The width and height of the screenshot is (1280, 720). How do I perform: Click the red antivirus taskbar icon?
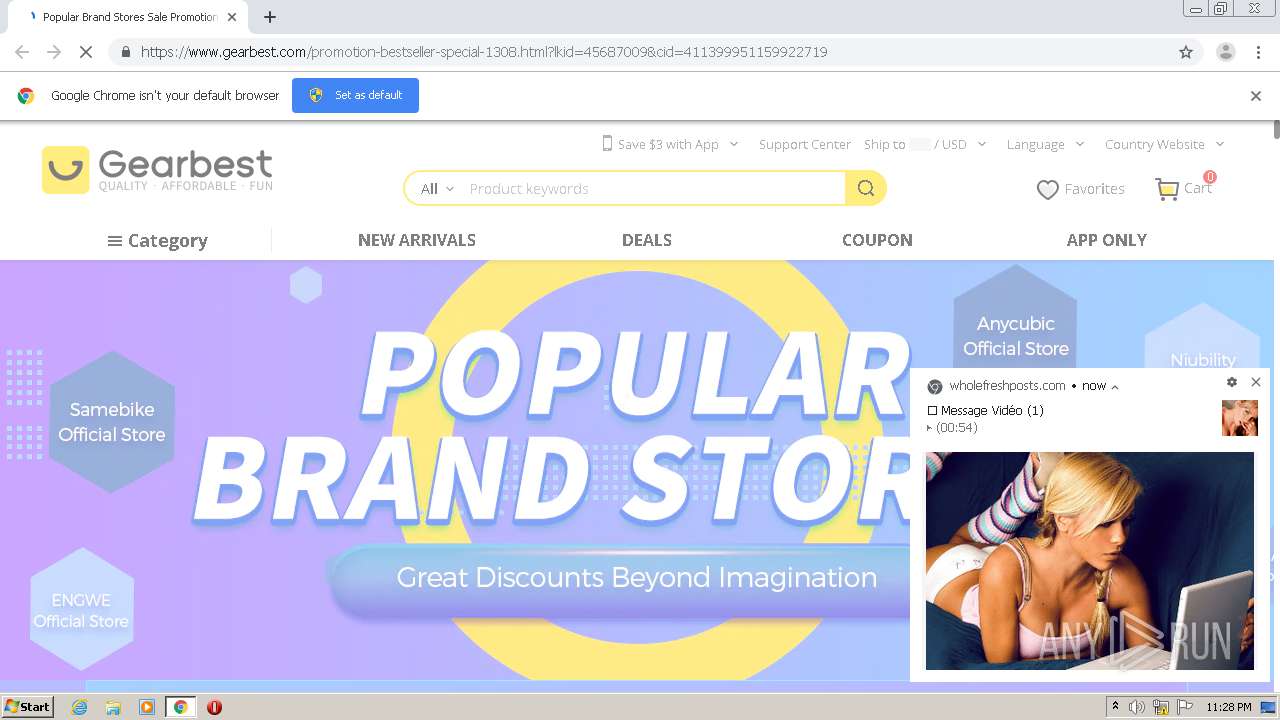point(214,707)
